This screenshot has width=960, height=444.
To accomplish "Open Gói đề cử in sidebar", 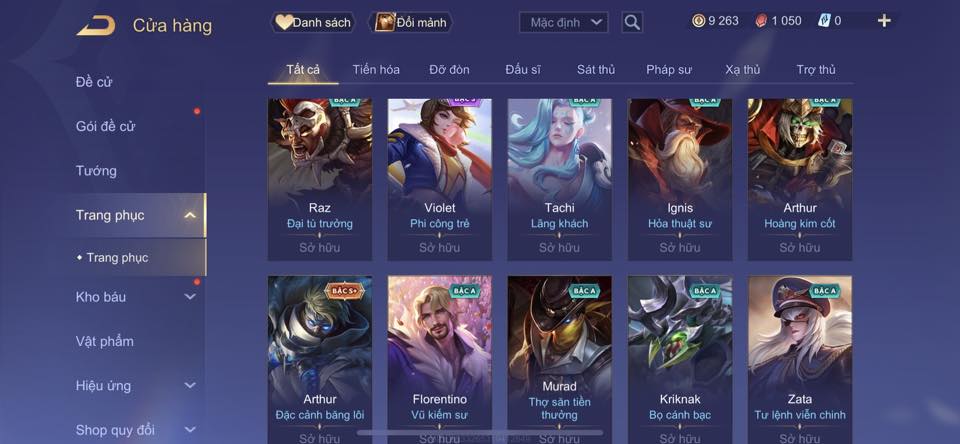I will pos(105,126).
